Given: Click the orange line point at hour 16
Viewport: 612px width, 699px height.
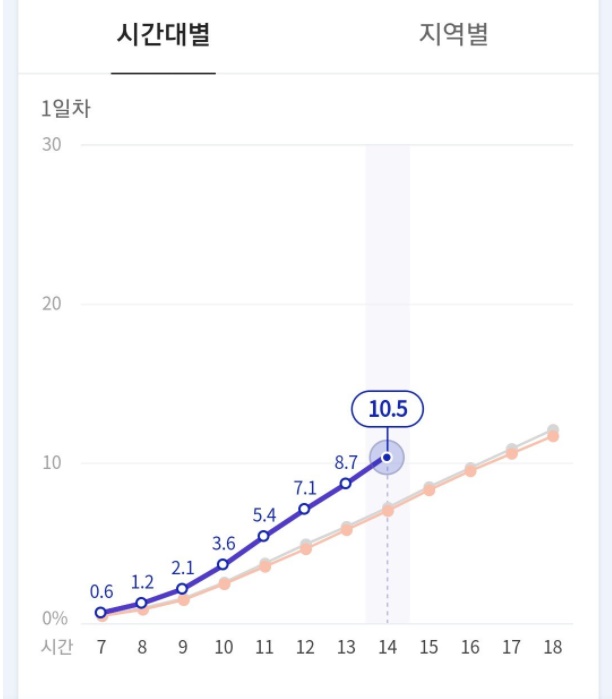Looking at the screenshot, I should (470, 470).
